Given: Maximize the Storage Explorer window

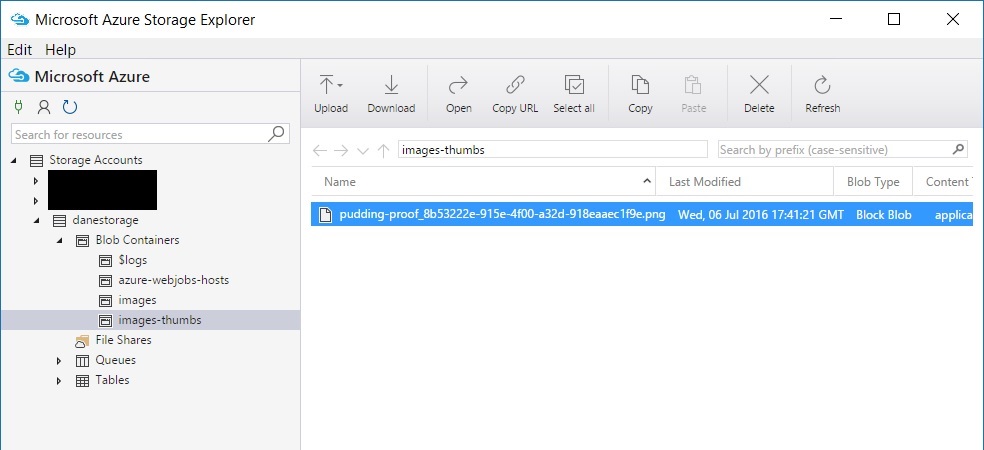Looking at the screenshot, I should (894, 19).
